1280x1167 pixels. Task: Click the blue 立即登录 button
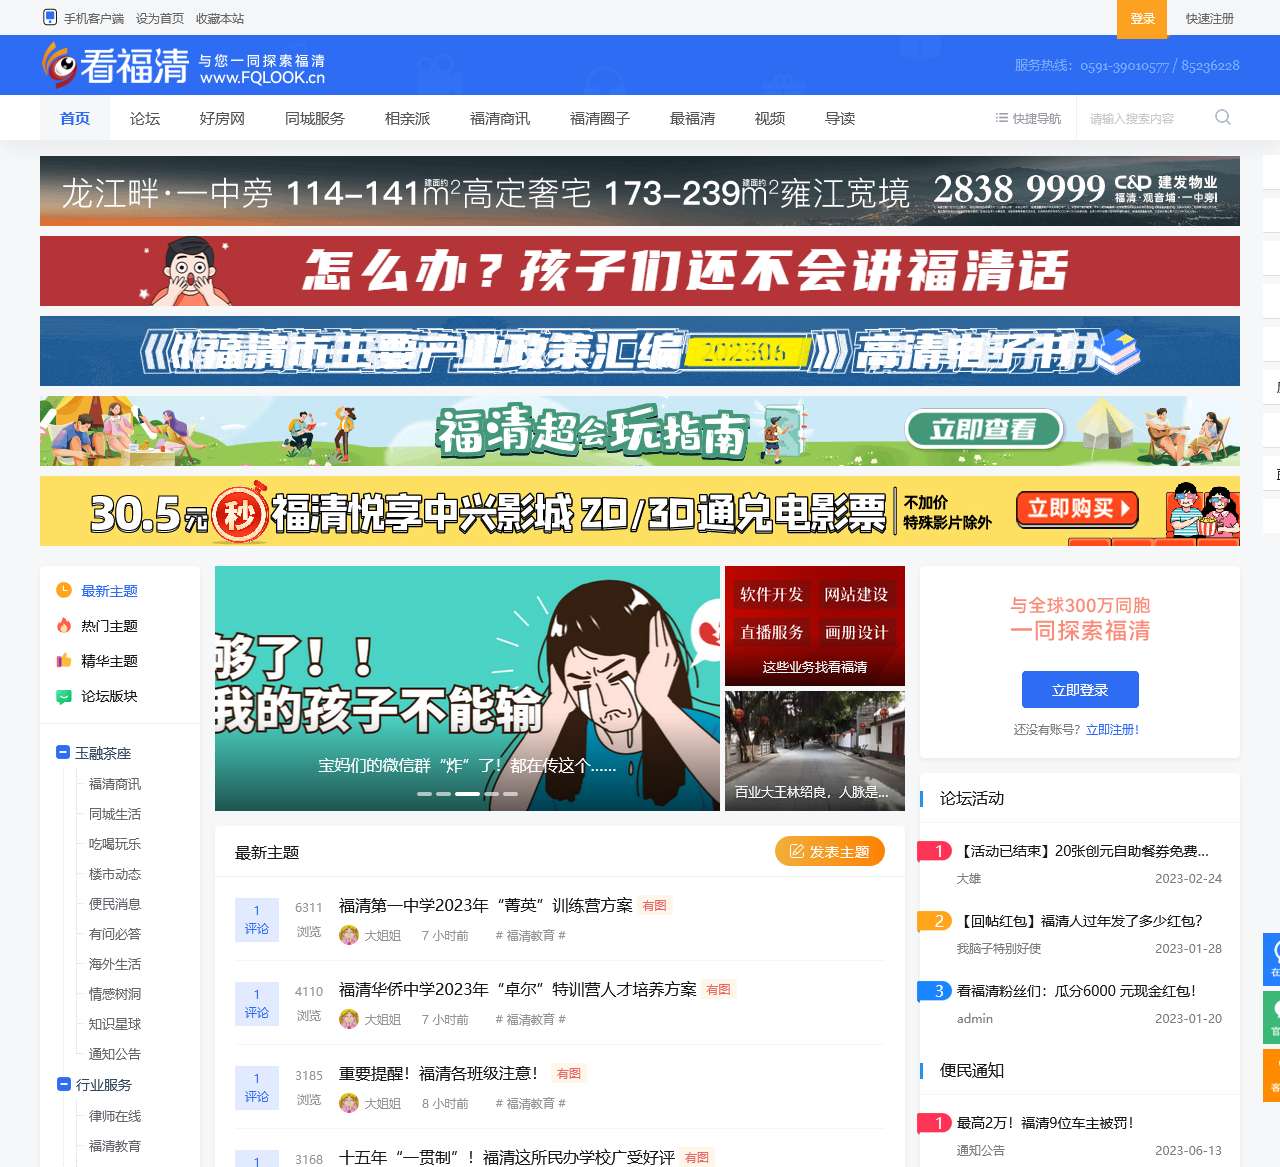(x=1080, y=690)
